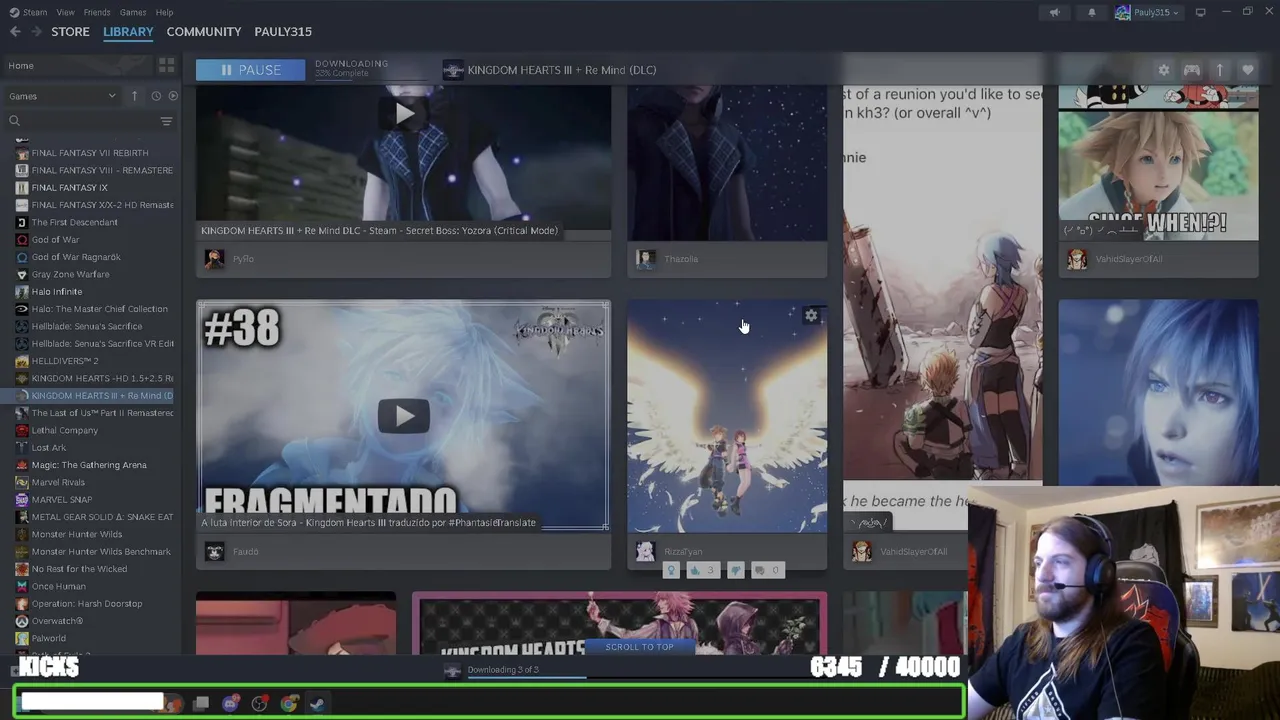Select Monster Hunter Wilds Benchmark in library
Screen dimensions: 1280x720
tap(101, 552)
